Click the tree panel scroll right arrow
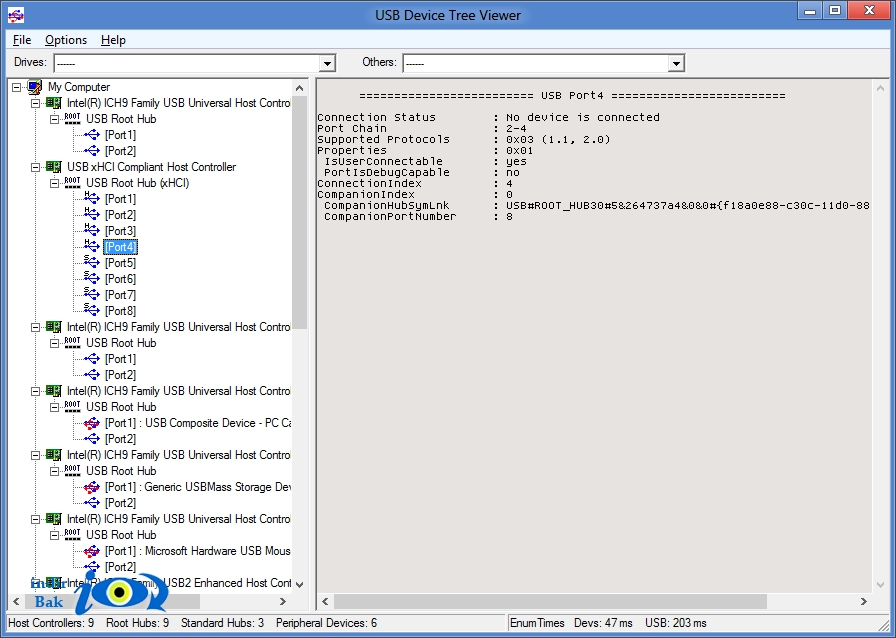This screenshot has height=638, width=896. [282, 601]
